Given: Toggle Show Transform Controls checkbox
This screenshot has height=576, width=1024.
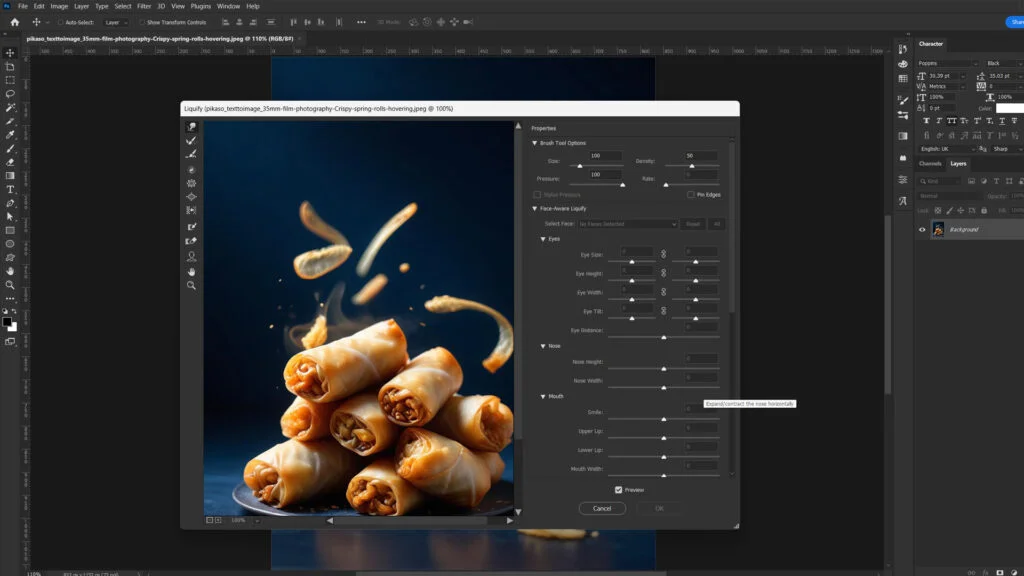Looking at the screenshot, I should coord(142,22).
